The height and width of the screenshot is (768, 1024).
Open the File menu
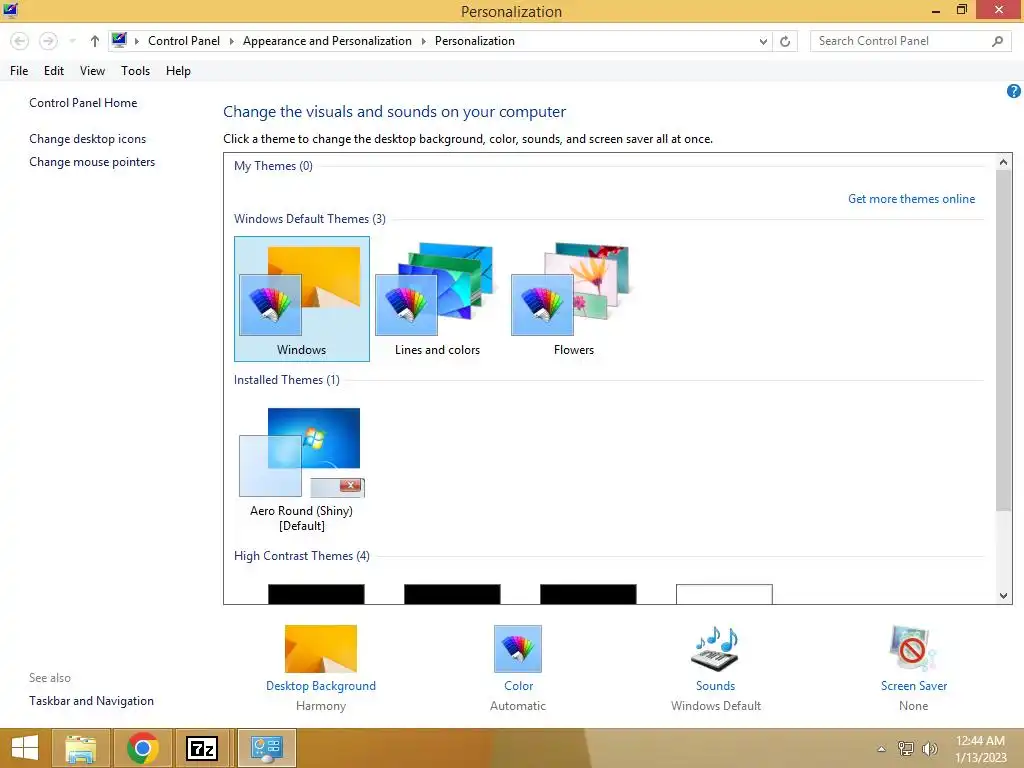[x=19, y=71]
